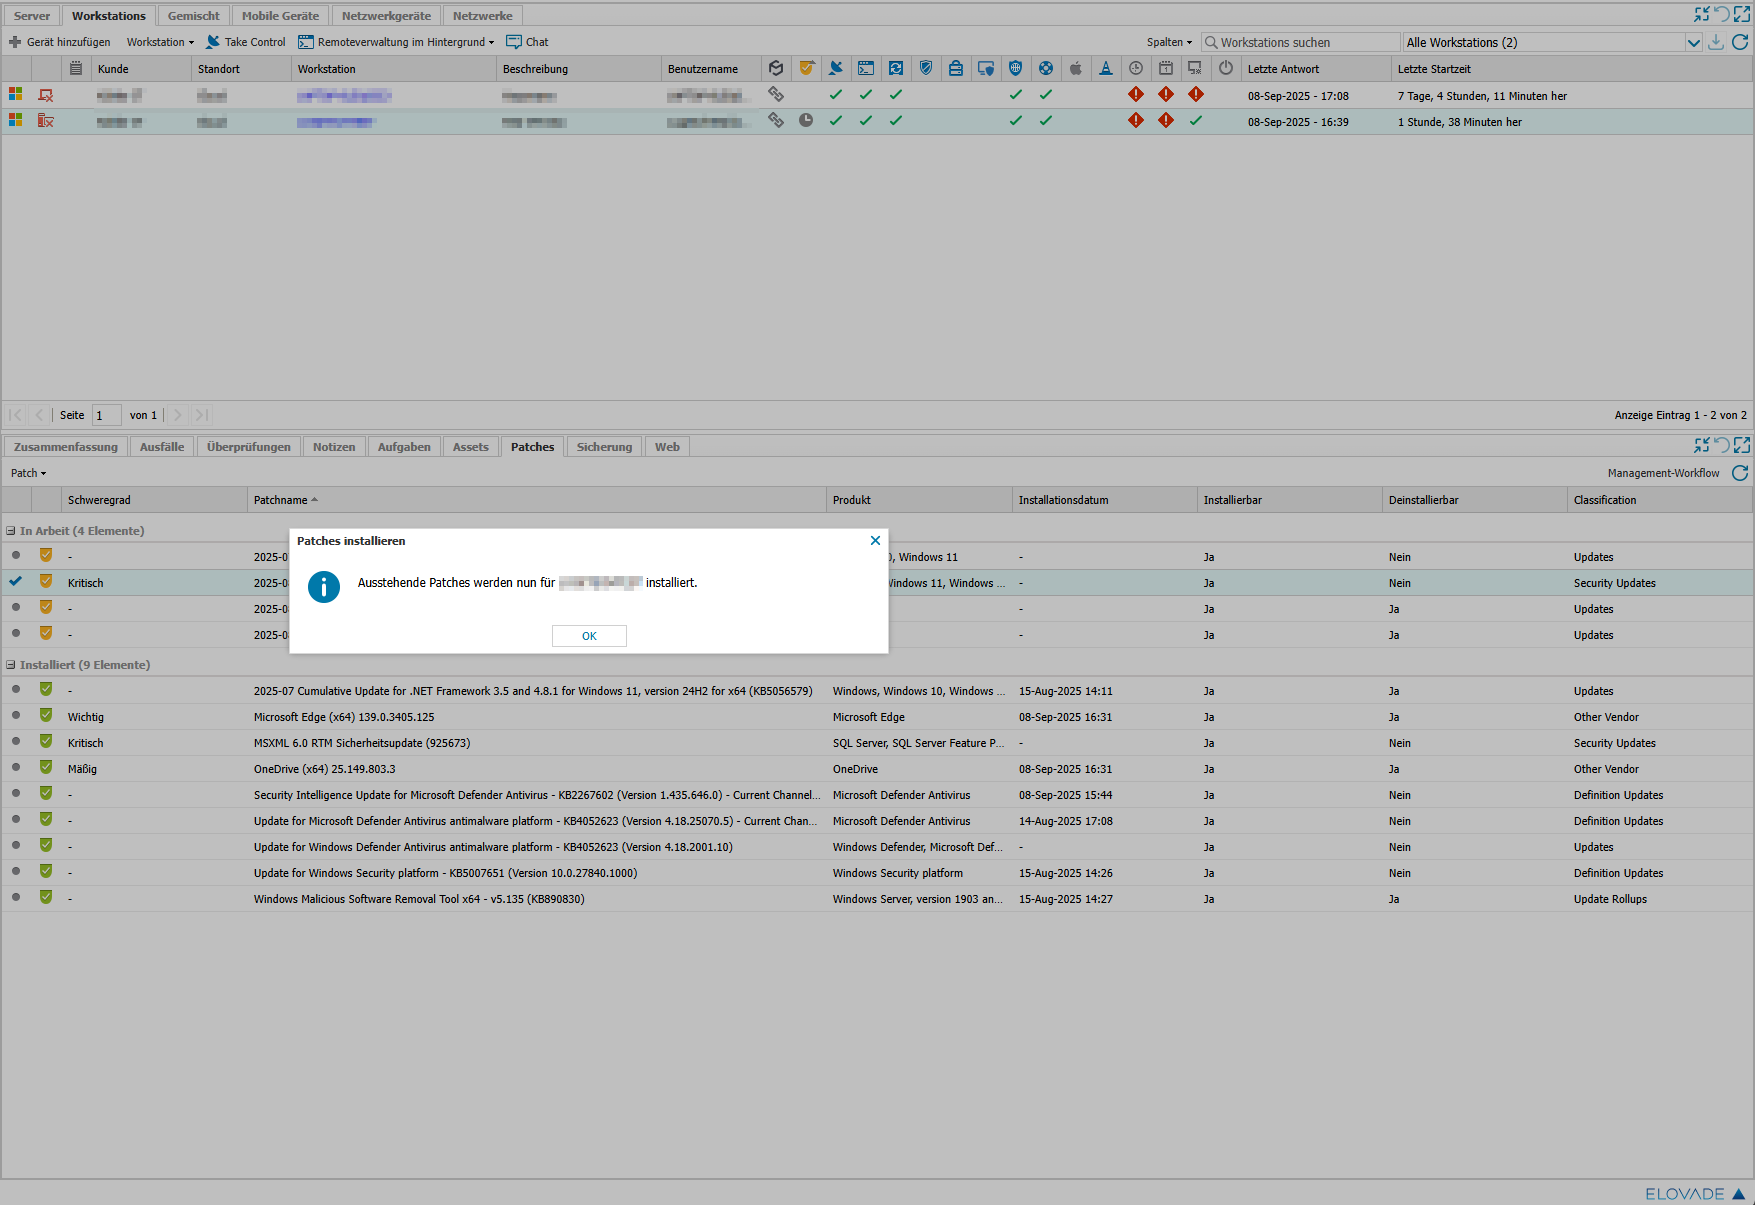Open the Chat icon in toolbar
Viewport: 1755px width, 1205px height.
coord(514,42)
